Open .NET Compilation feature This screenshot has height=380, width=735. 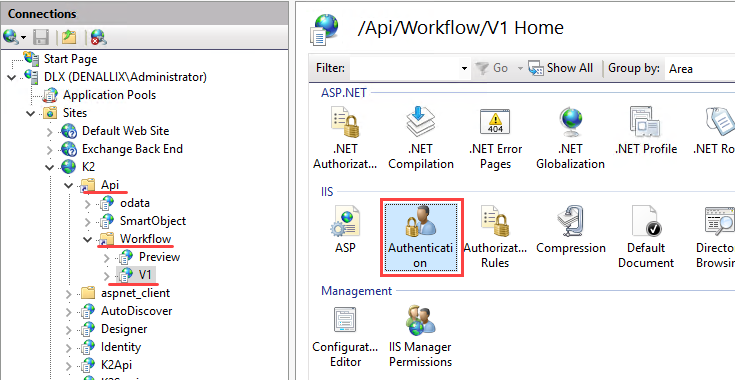(420, 138)
